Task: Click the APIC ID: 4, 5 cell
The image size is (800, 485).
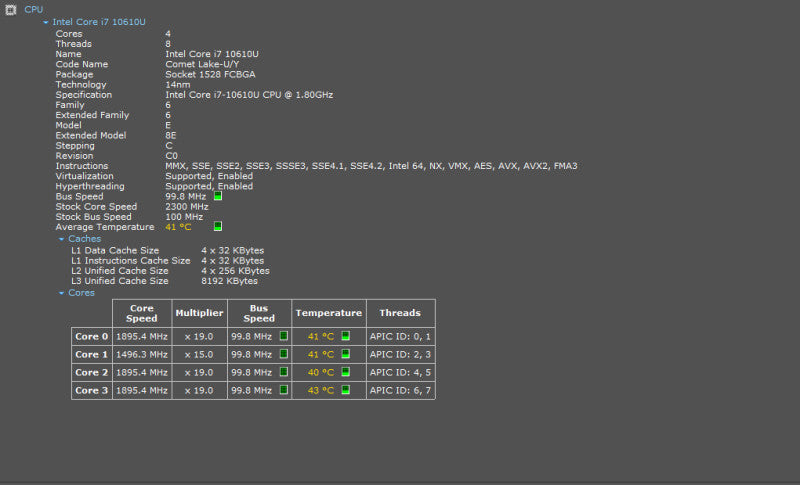Action: pos(400,372)
